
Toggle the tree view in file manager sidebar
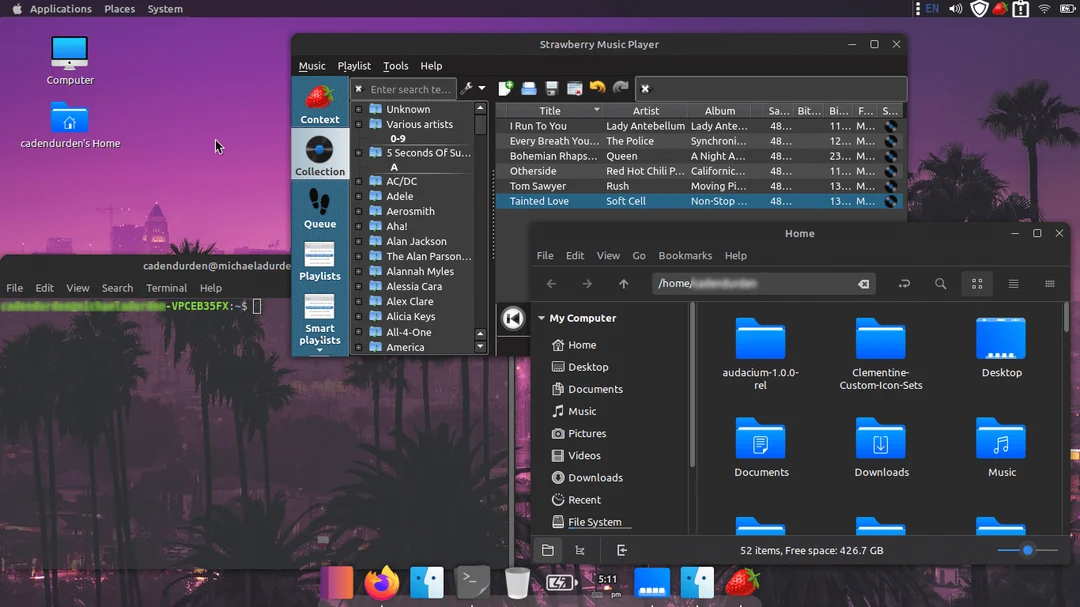580,550
